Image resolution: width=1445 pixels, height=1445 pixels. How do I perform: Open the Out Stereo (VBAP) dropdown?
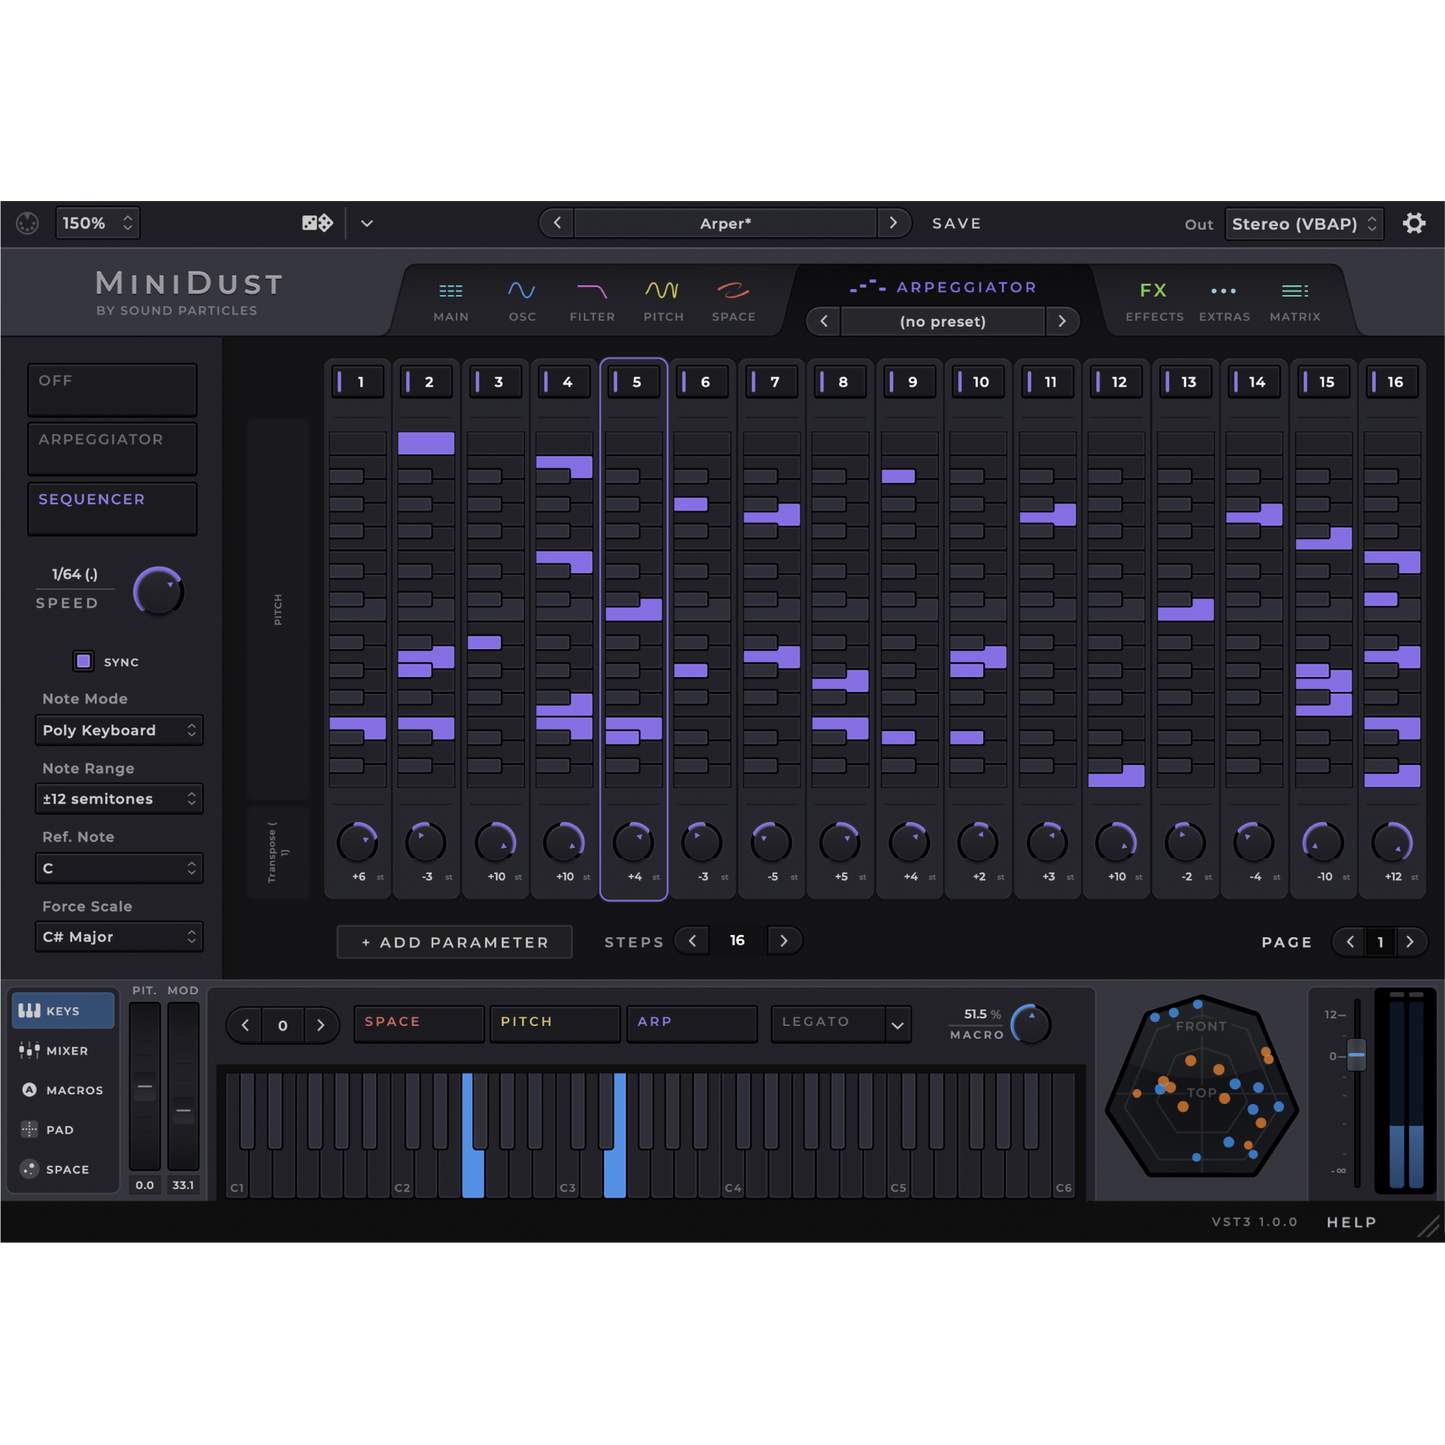pyautogui.click(x=1304, y=224)
